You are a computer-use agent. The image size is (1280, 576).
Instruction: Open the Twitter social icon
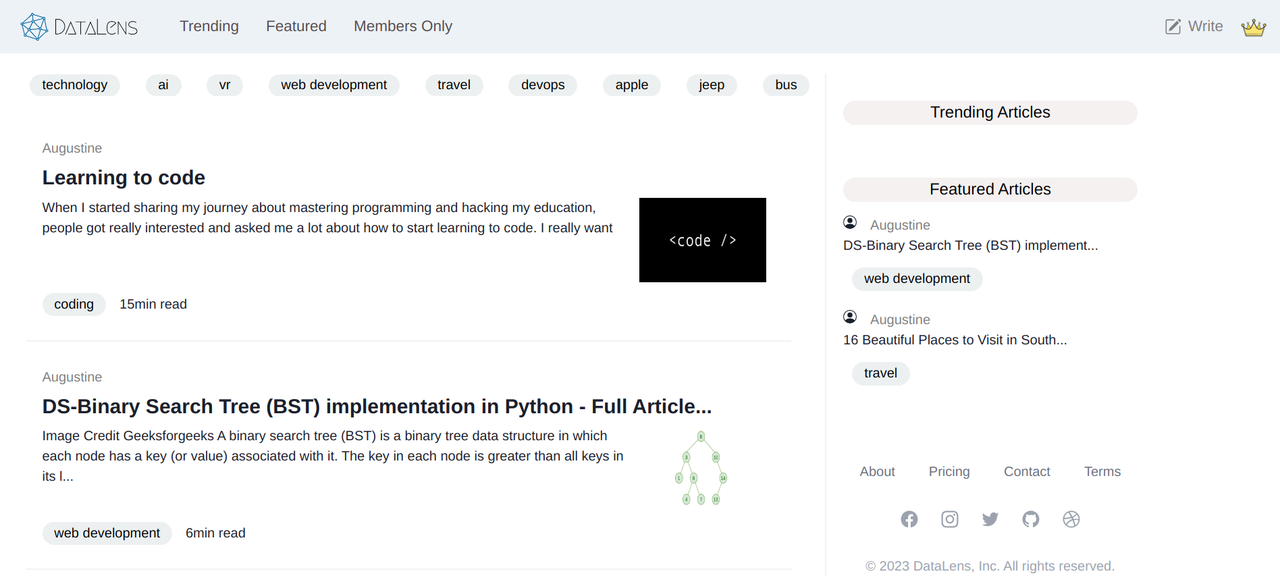tap(990, 519)
